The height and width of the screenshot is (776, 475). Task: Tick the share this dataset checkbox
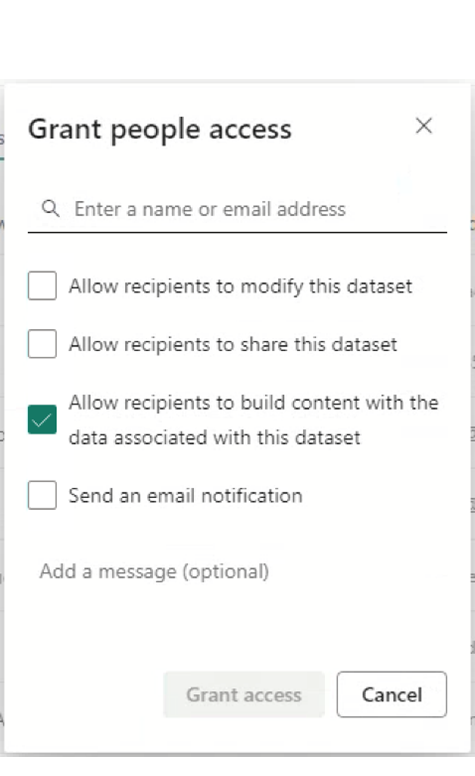point(42,343)
